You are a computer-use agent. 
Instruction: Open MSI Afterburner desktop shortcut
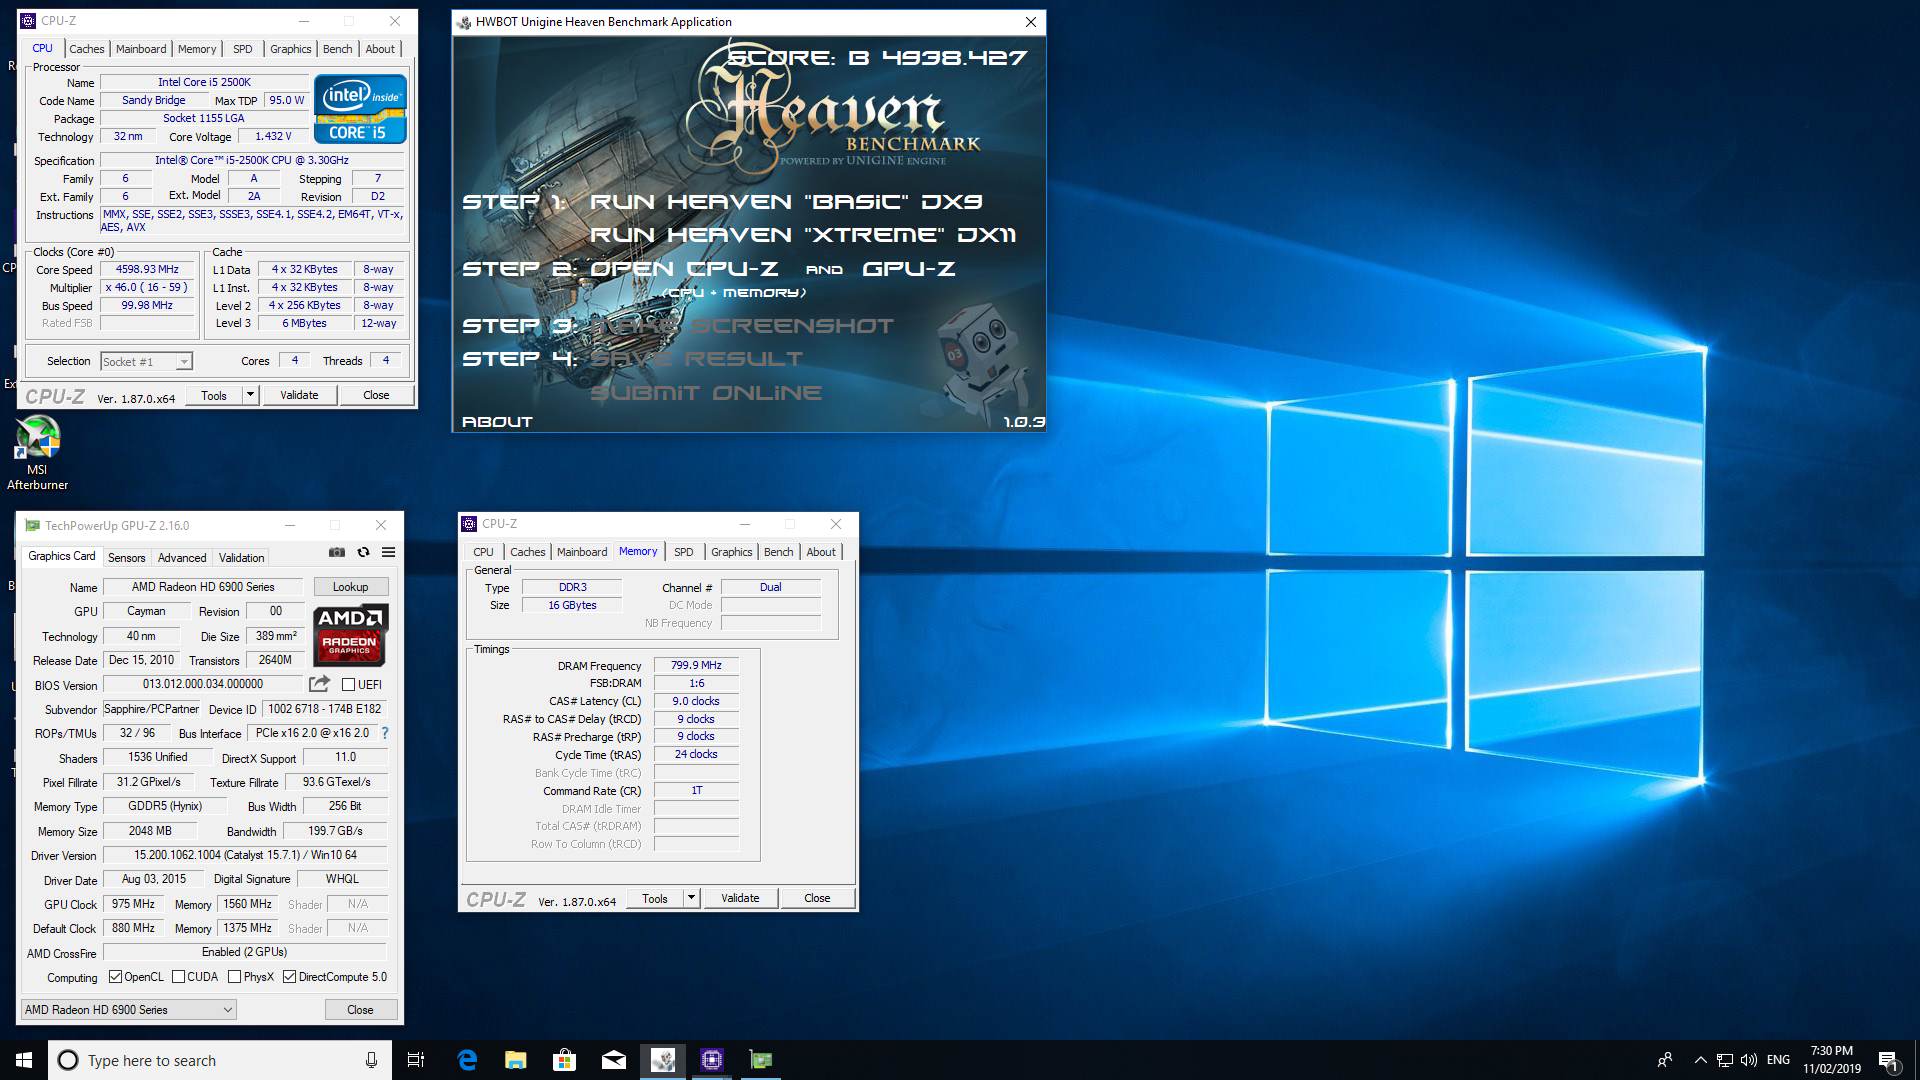[38, 453]
